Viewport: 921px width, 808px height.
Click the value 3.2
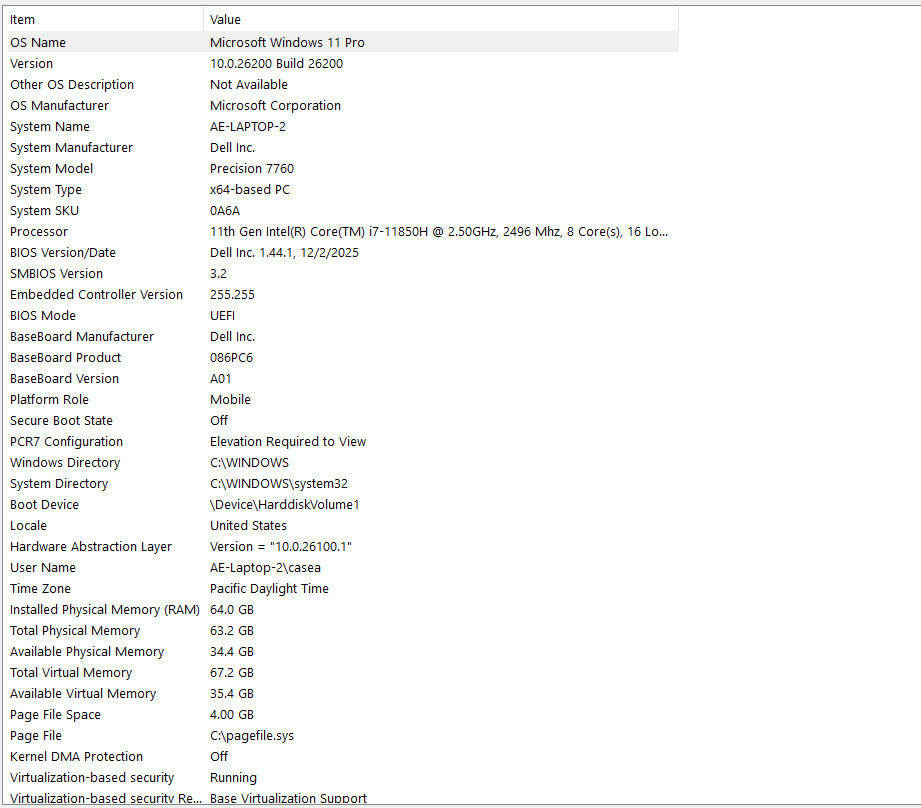[x=219, y=274]
